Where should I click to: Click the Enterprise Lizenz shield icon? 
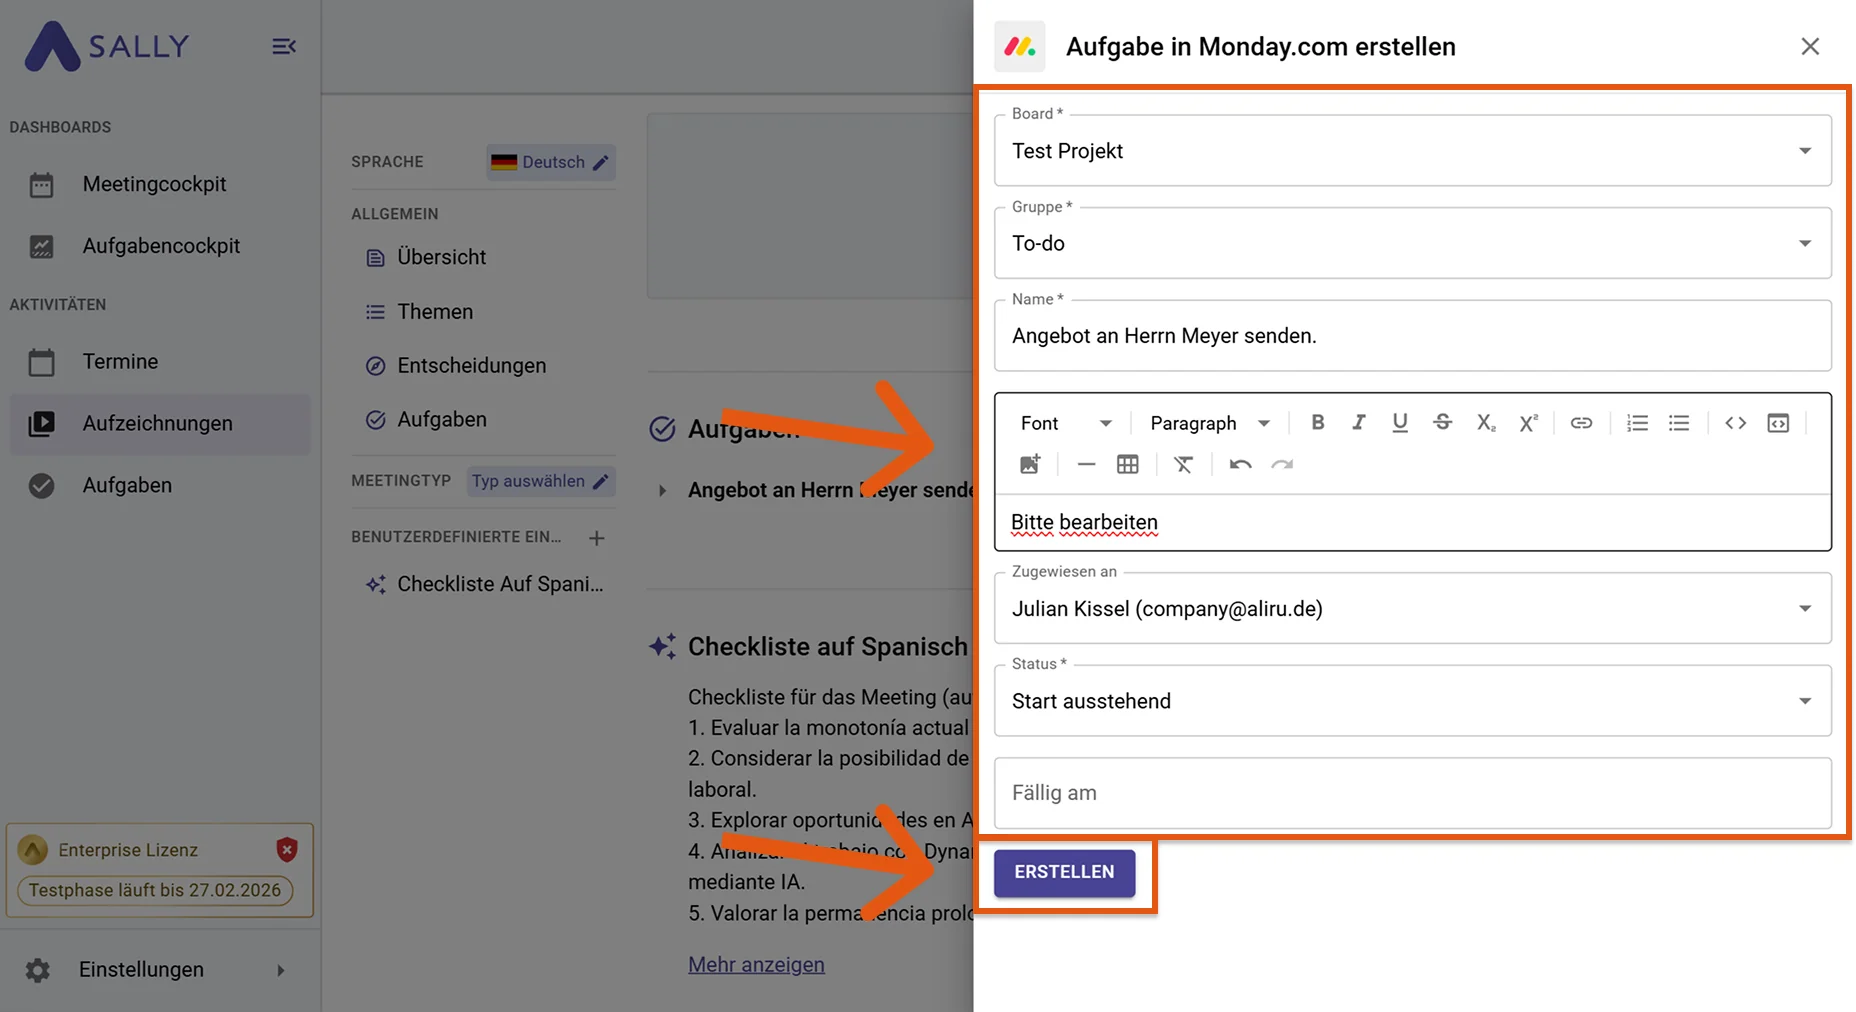click(287, 849)
